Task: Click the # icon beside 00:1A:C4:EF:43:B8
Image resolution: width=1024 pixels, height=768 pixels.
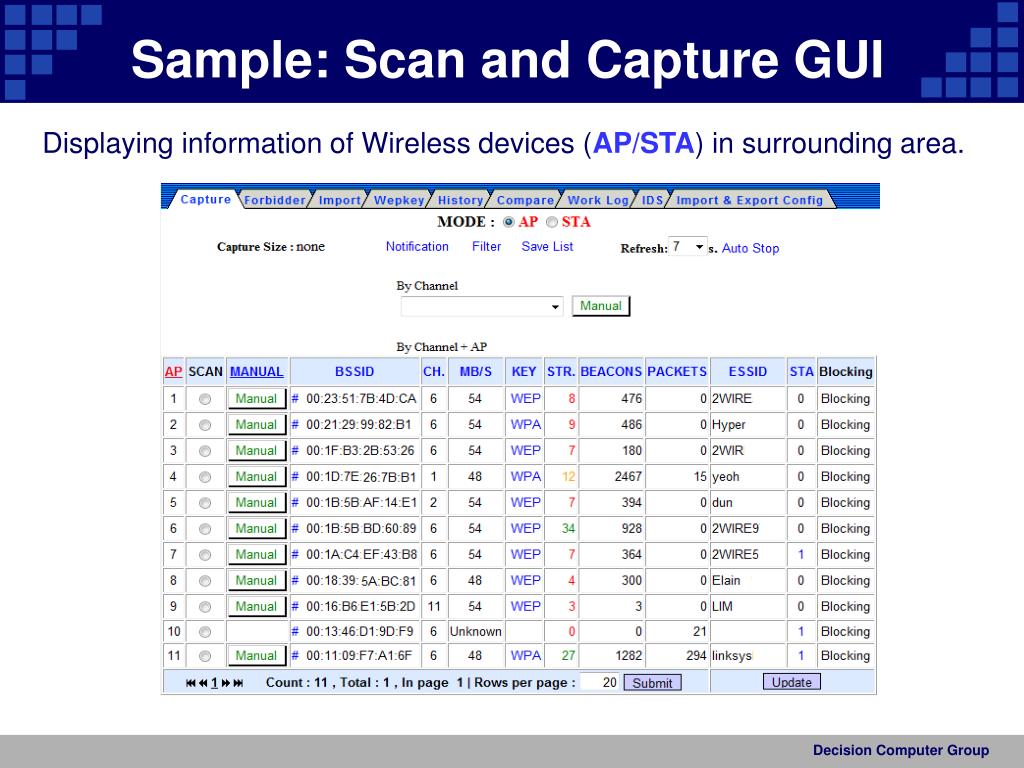Action: (x=295, y=554)
